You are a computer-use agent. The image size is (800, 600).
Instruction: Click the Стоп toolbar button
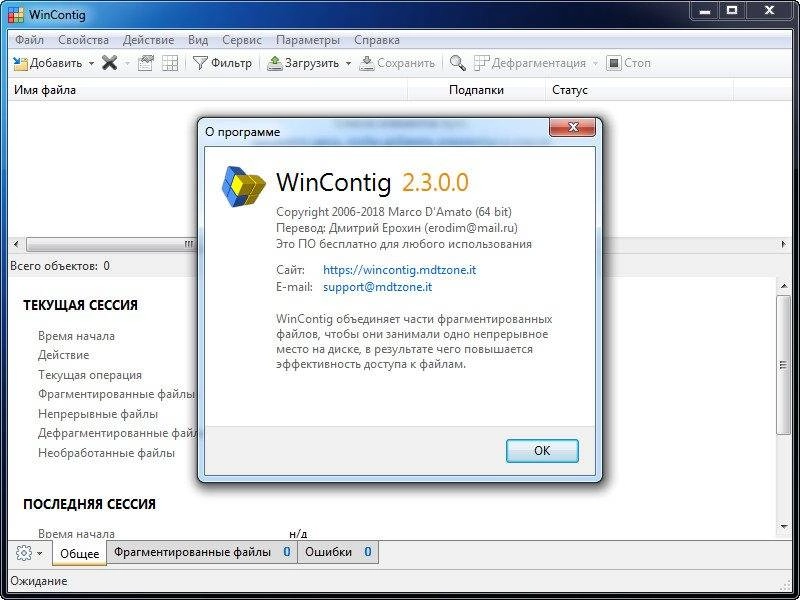point(629,63)
